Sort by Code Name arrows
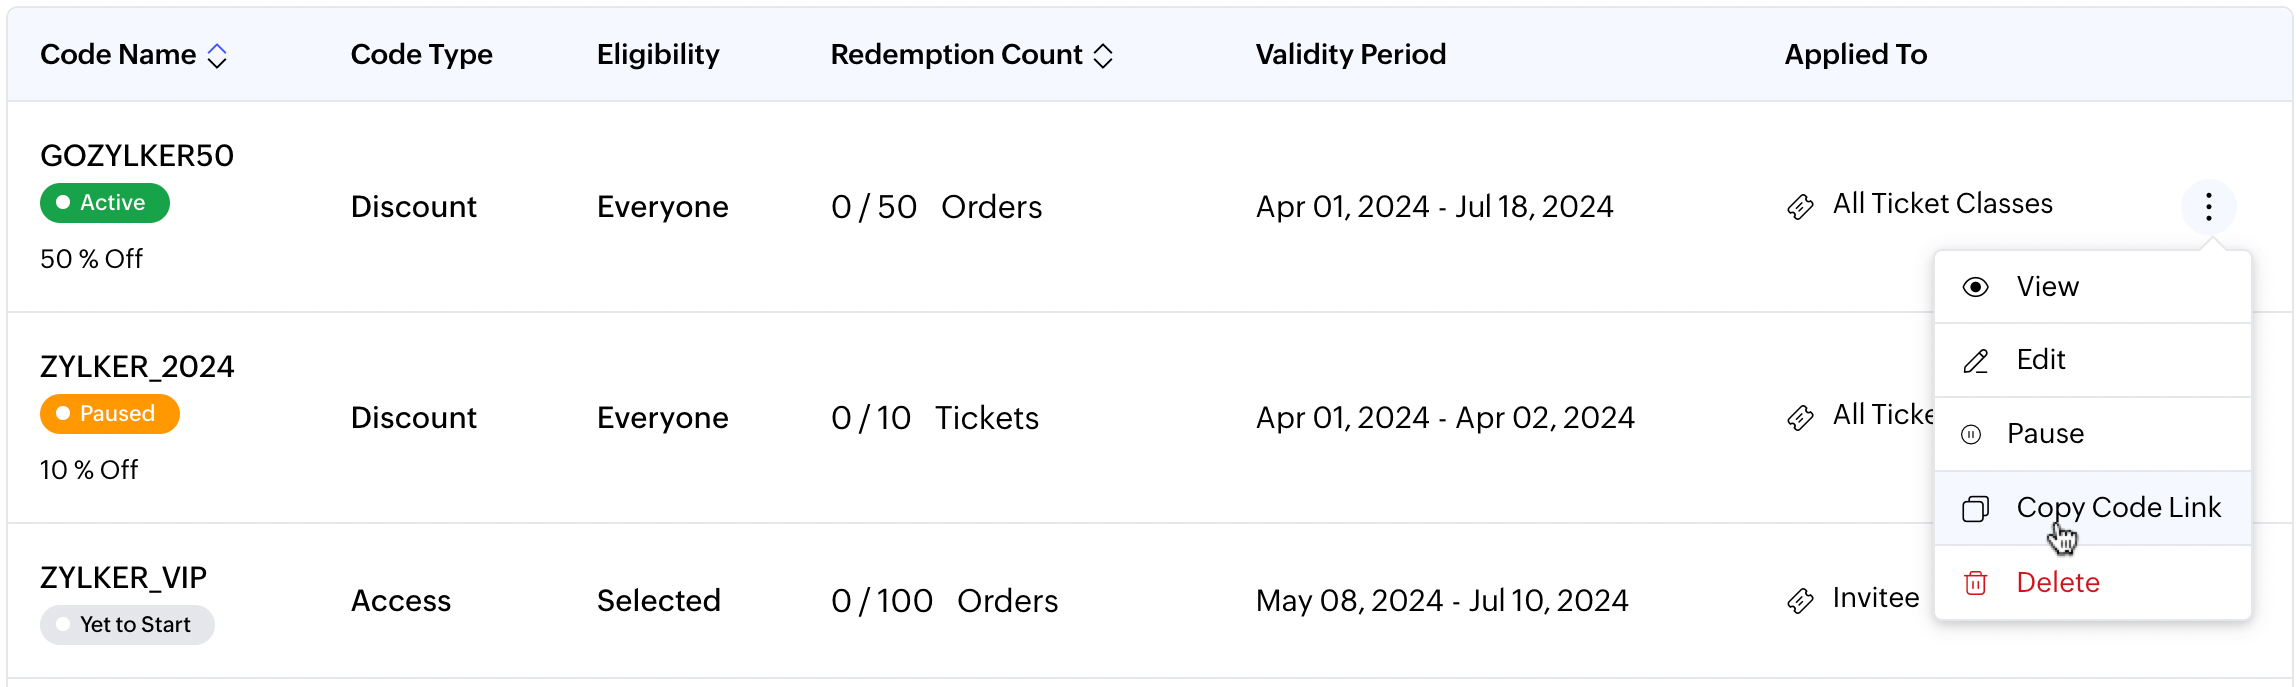This screenshot has height=687, width=2296. click(x=217, y=56)
